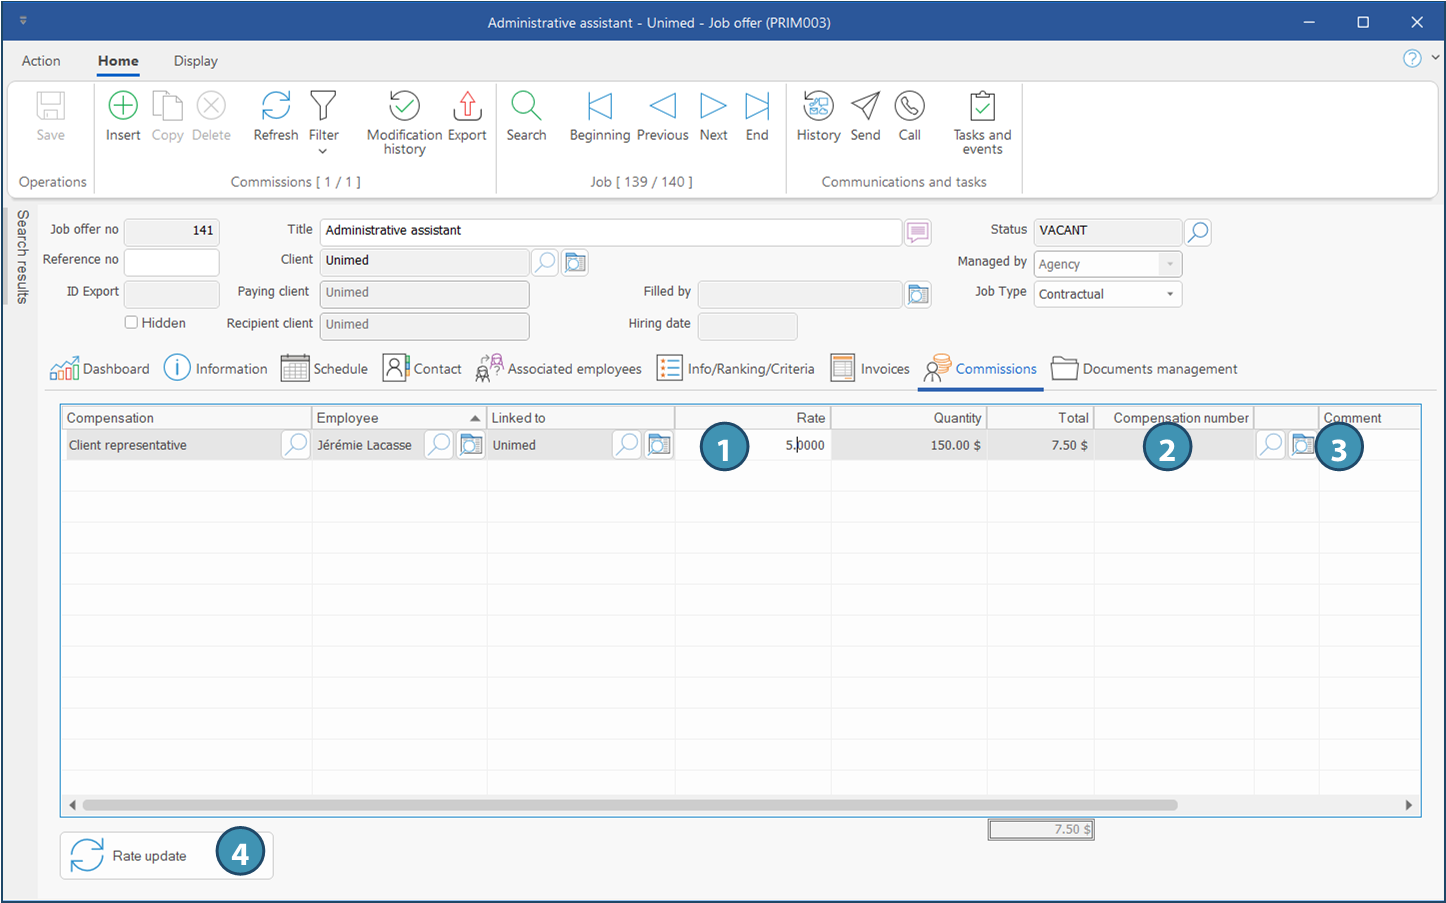
Task: Go to the Next job record
Action: point(713,107)
